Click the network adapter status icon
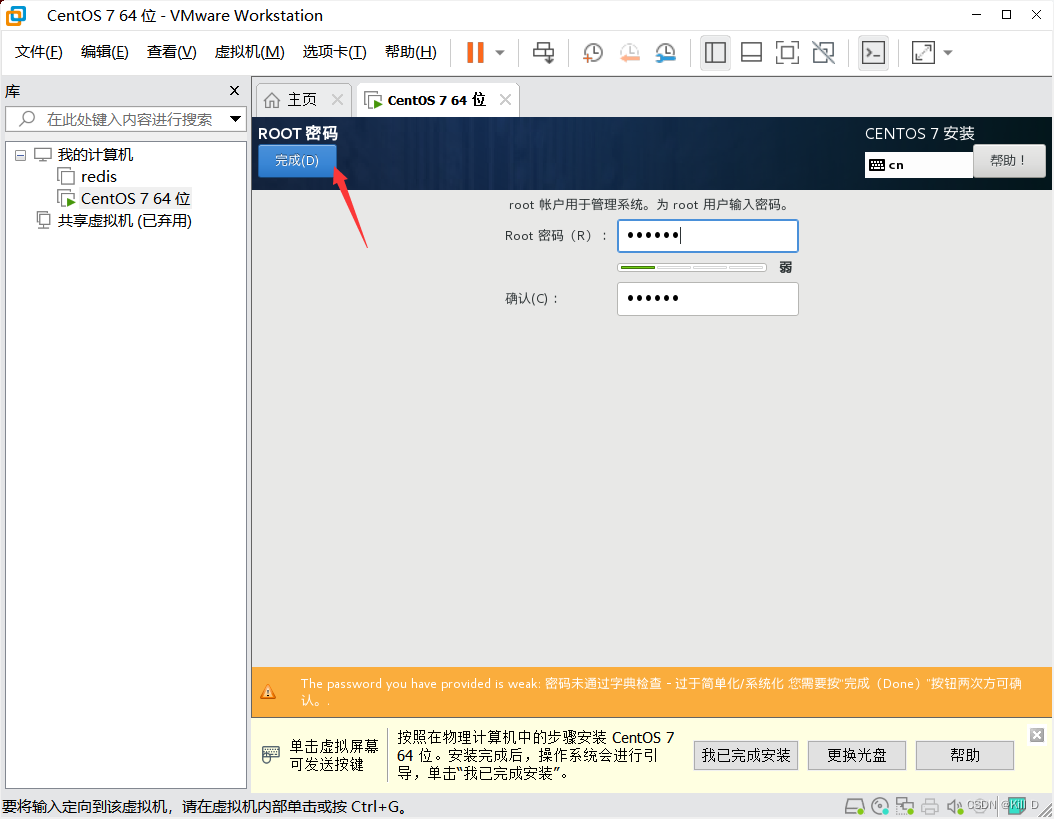The image size is (1054, 819). [x=905, y=805]
